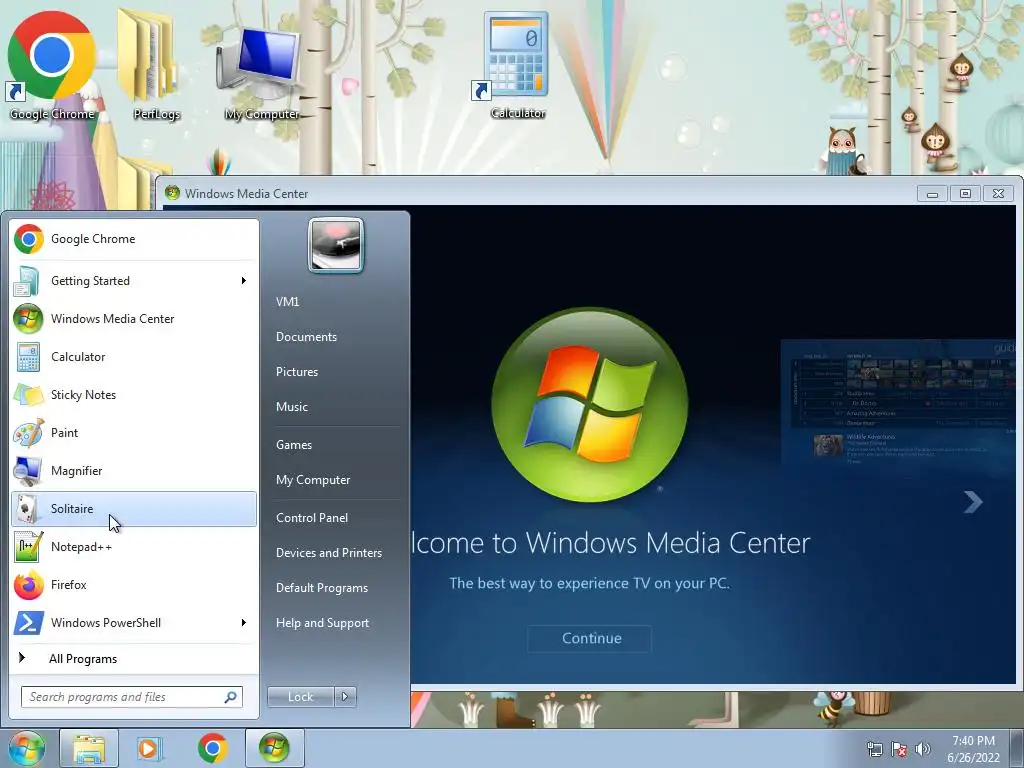Click the volume speaker tray icon
Image resolution: width=1024 pixels, height=768 pixels.
point(923,749)
